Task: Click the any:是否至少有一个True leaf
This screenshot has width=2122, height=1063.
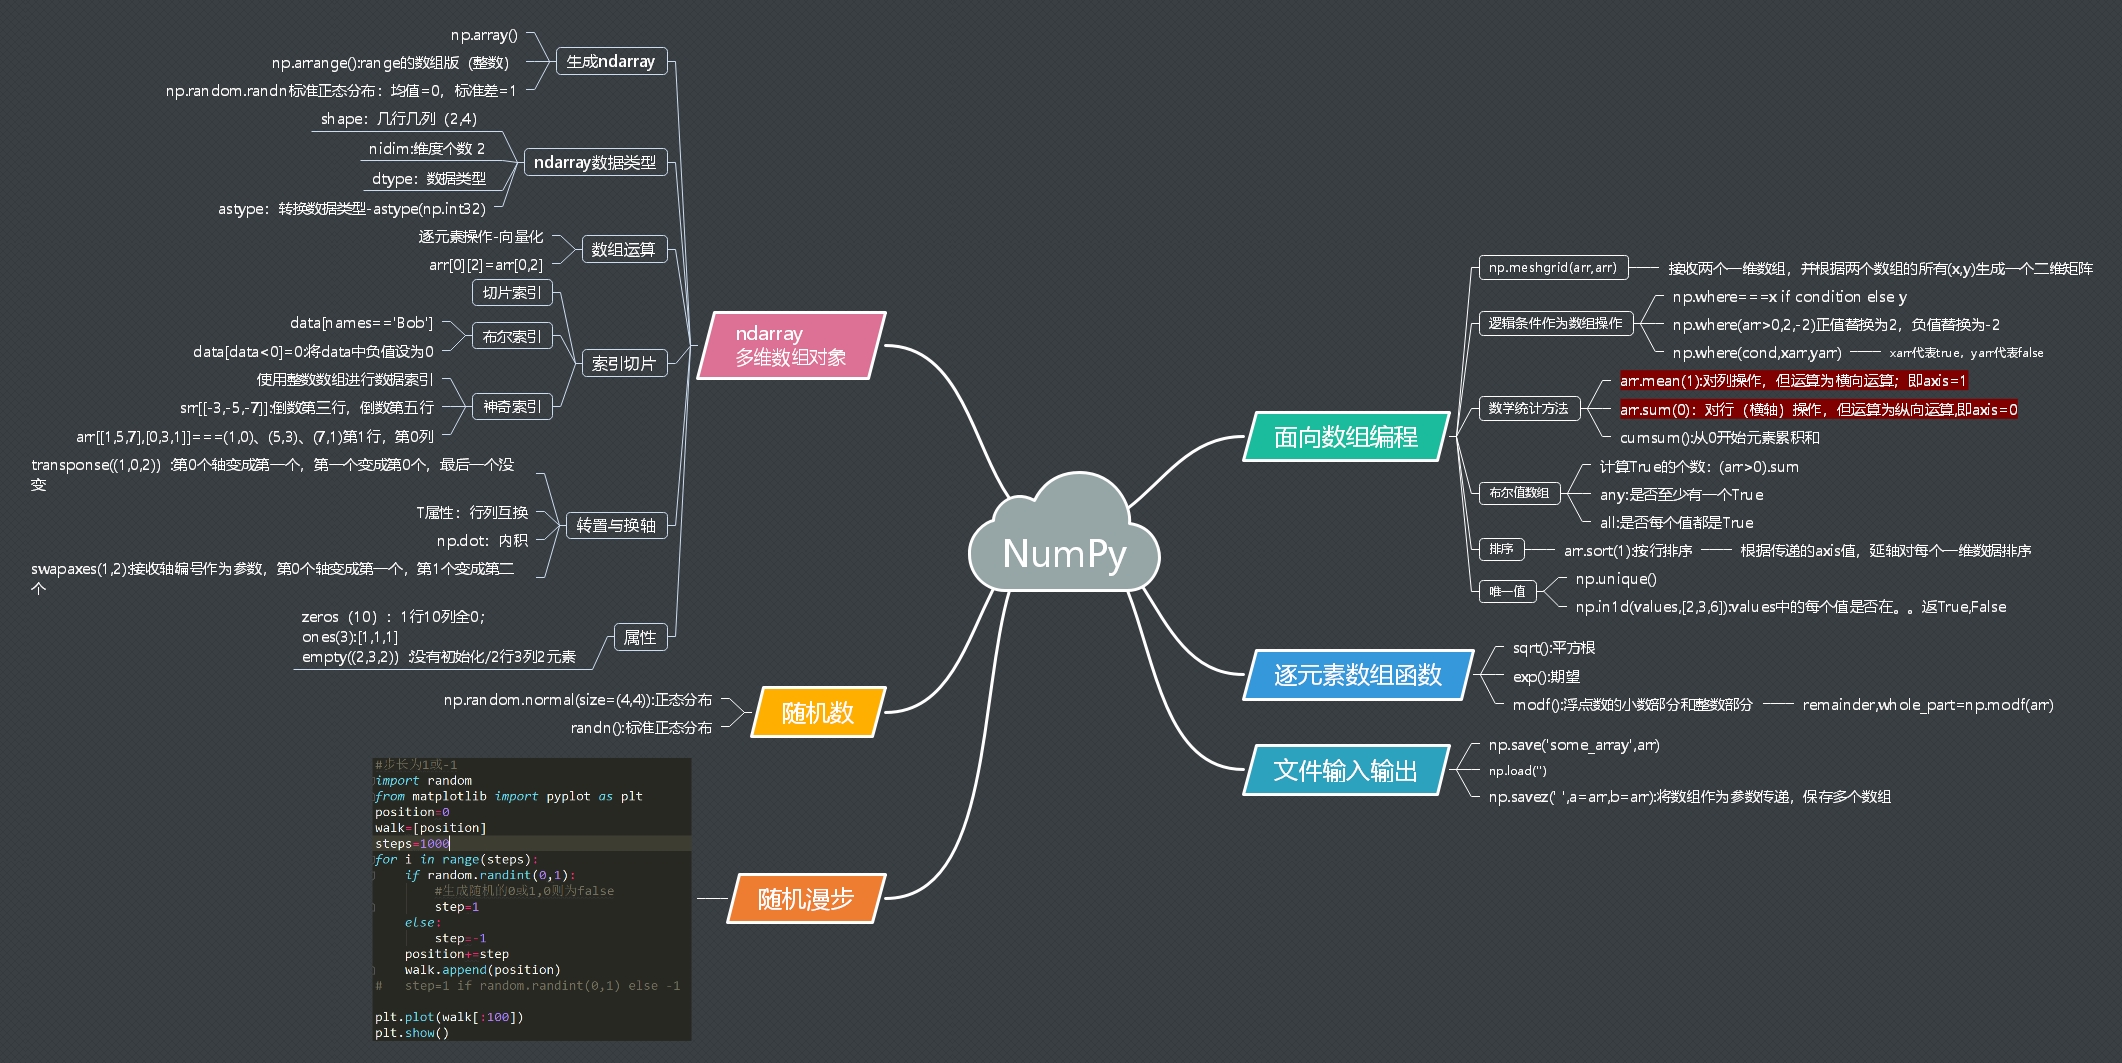Action: 1681,495
